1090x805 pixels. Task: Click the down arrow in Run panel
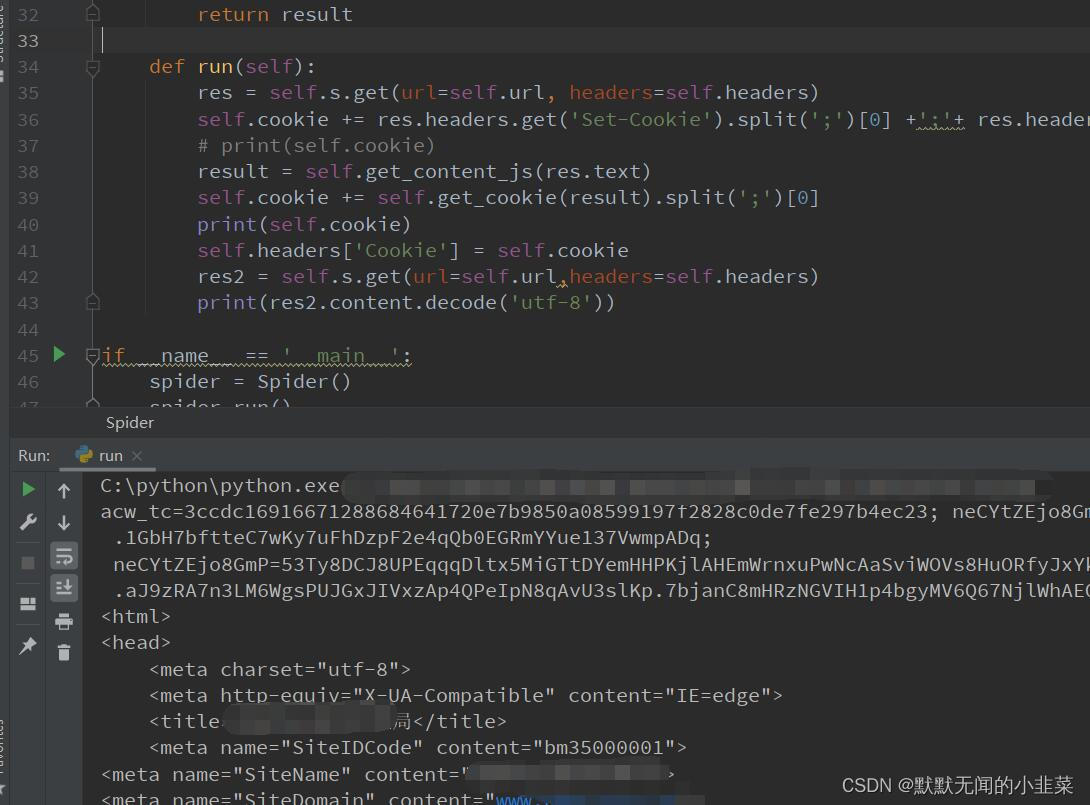[64, 523]
